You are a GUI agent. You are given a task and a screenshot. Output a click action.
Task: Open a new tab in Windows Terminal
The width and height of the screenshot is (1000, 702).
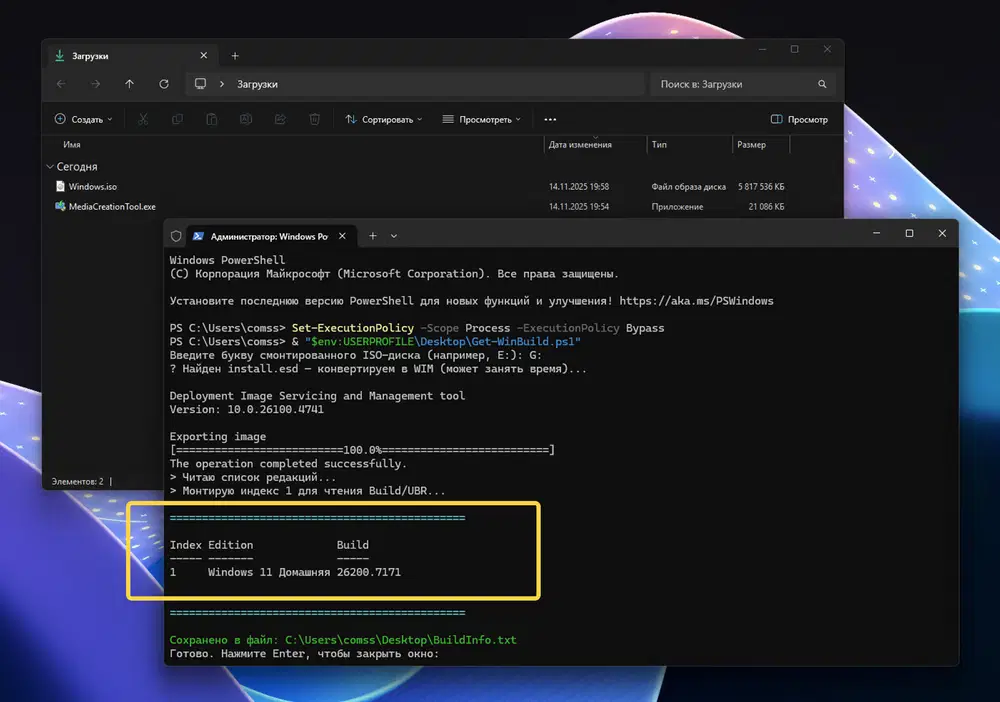372,236
